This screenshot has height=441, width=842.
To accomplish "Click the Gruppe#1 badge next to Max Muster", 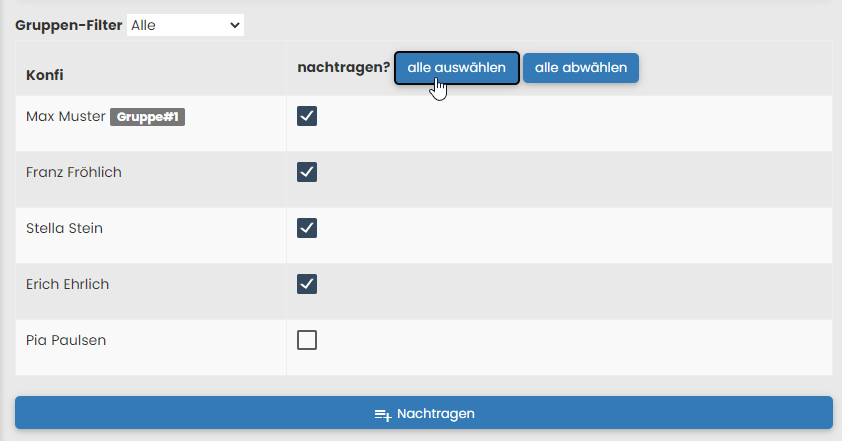I will [x=147, y=117].
